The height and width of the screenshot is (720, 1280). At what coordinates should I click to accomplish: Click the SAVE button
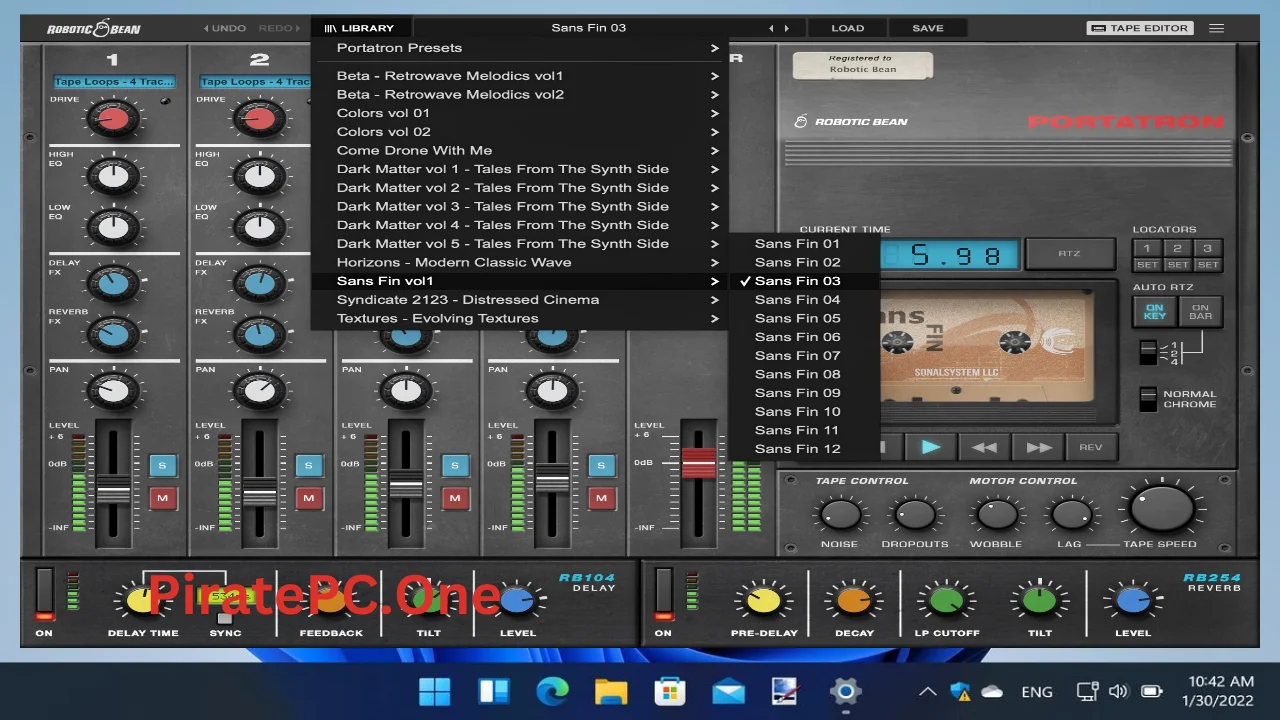928,28
